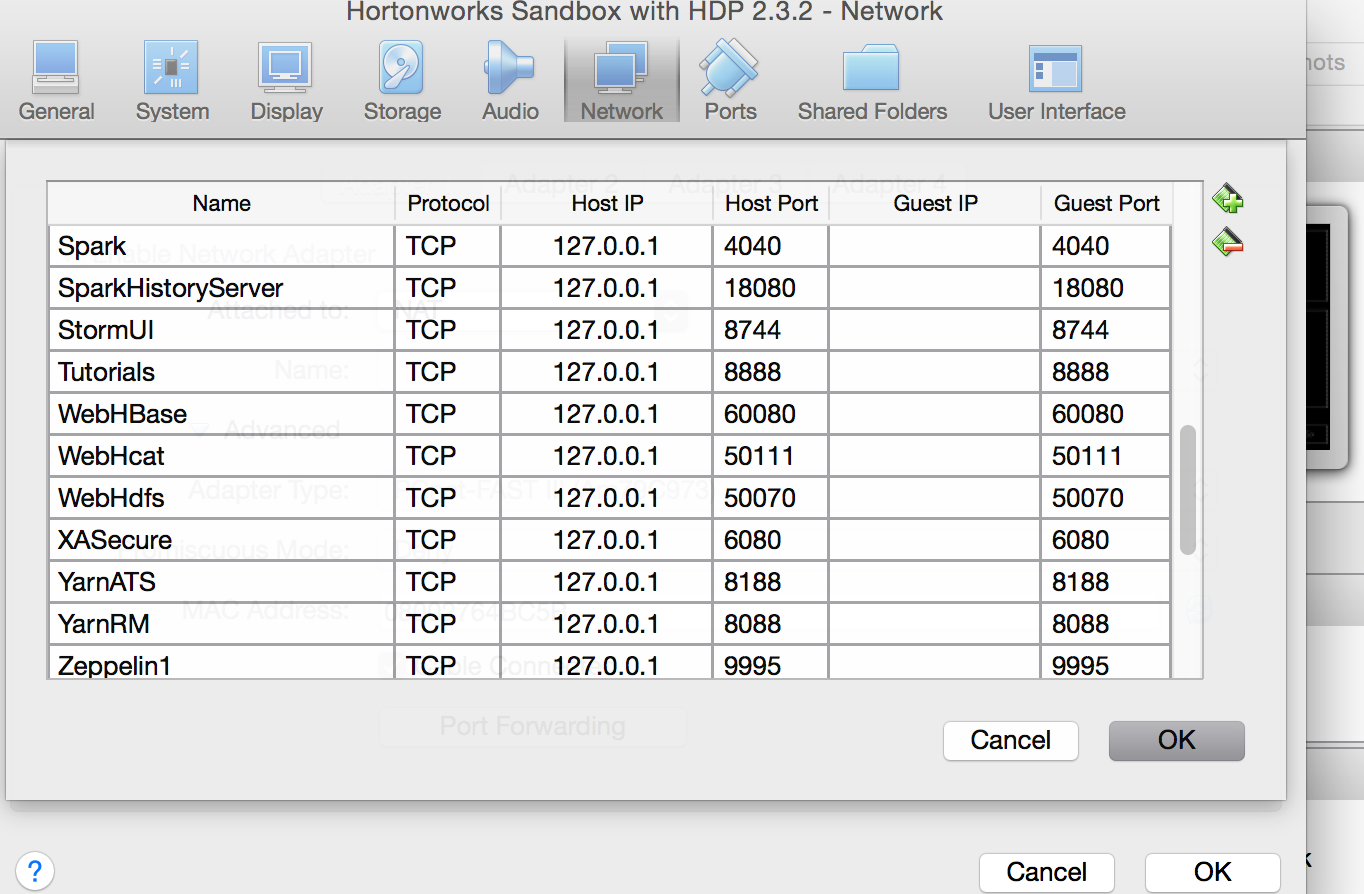Open the Display settings panel

286,80
